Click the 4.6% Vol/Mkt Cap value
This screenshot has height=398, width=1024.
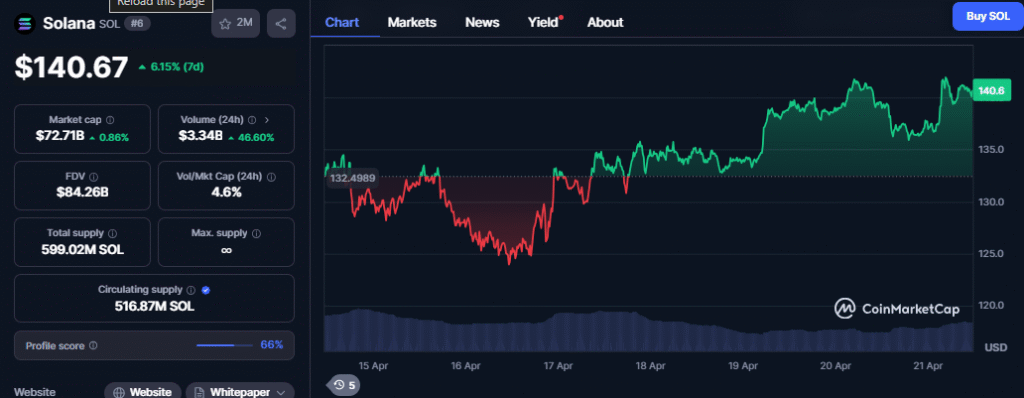pos(227,193)
